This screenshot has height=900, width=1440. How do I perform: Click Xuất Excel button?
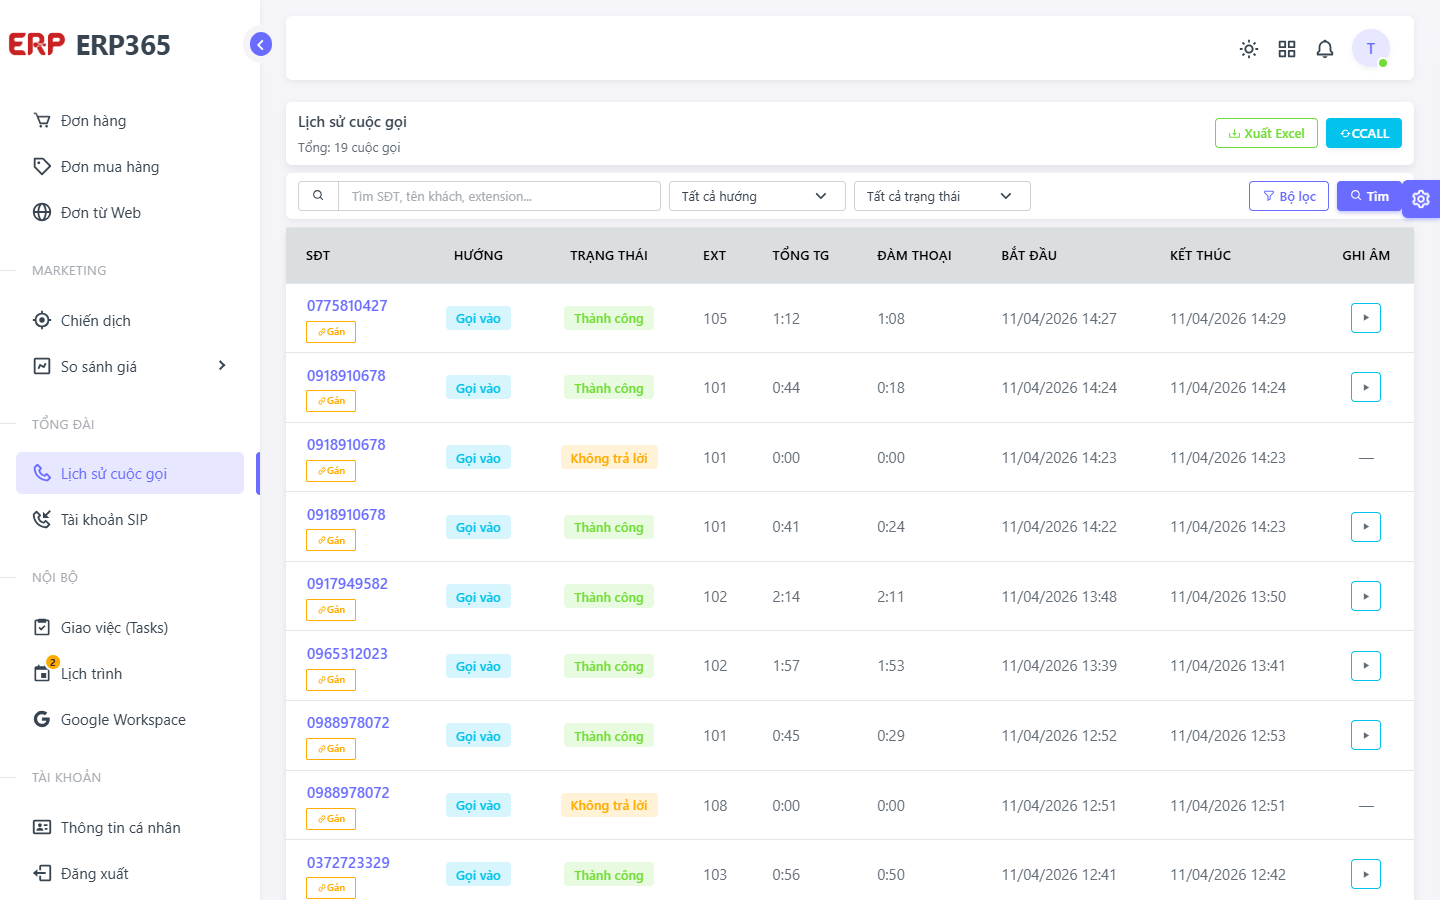tap(1266, 133)
